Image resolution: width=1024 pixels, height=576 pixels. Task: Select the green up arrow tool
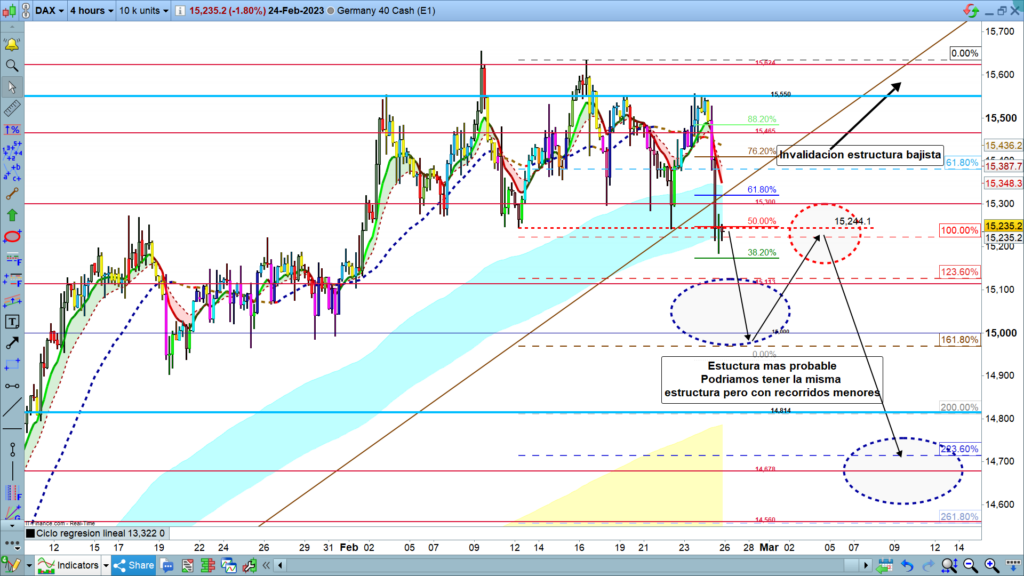click(x=12, y=215)
